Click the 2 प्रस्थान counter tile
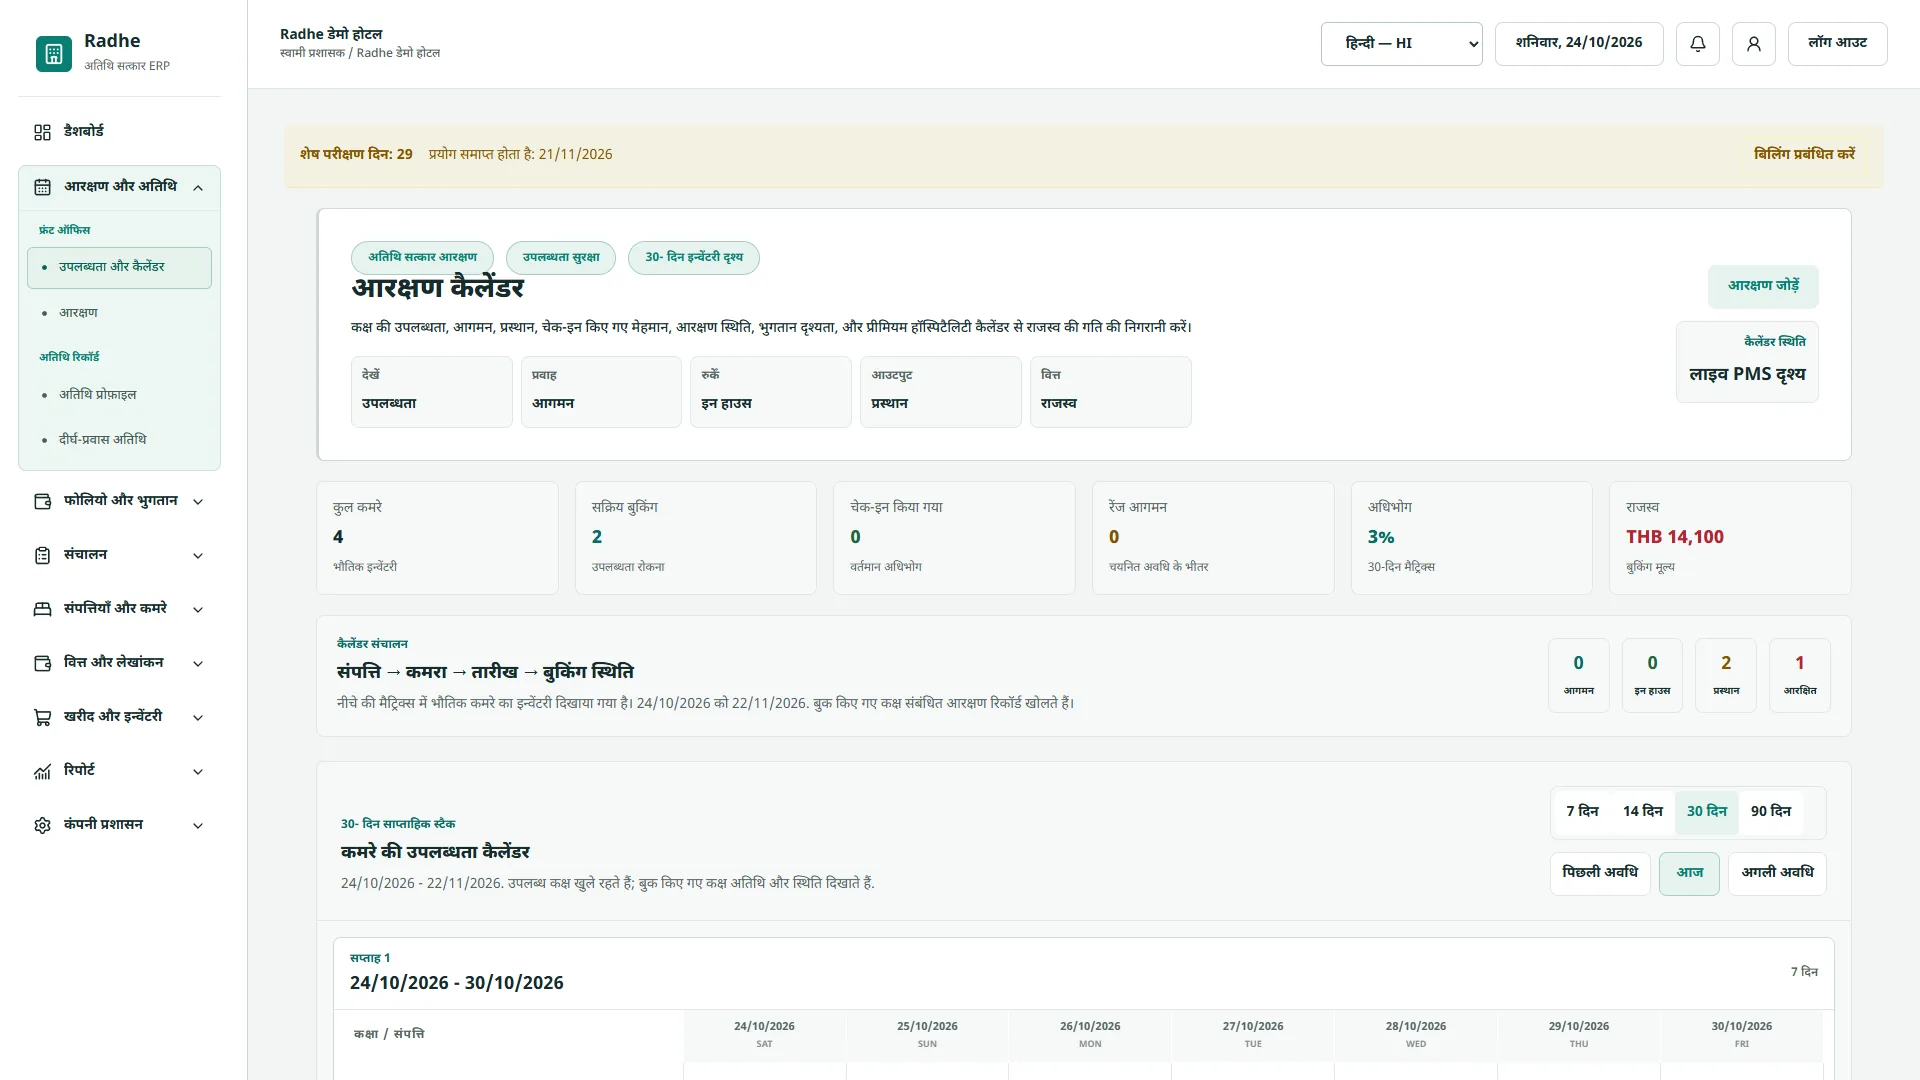1920x1080 pixels. point(1726,676)
